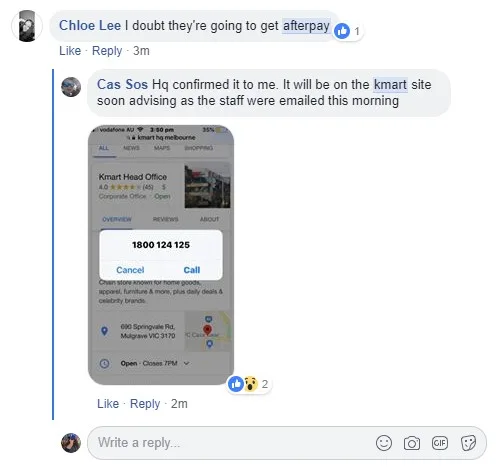Reply to Cas Sos's comment

click(145, 404)
